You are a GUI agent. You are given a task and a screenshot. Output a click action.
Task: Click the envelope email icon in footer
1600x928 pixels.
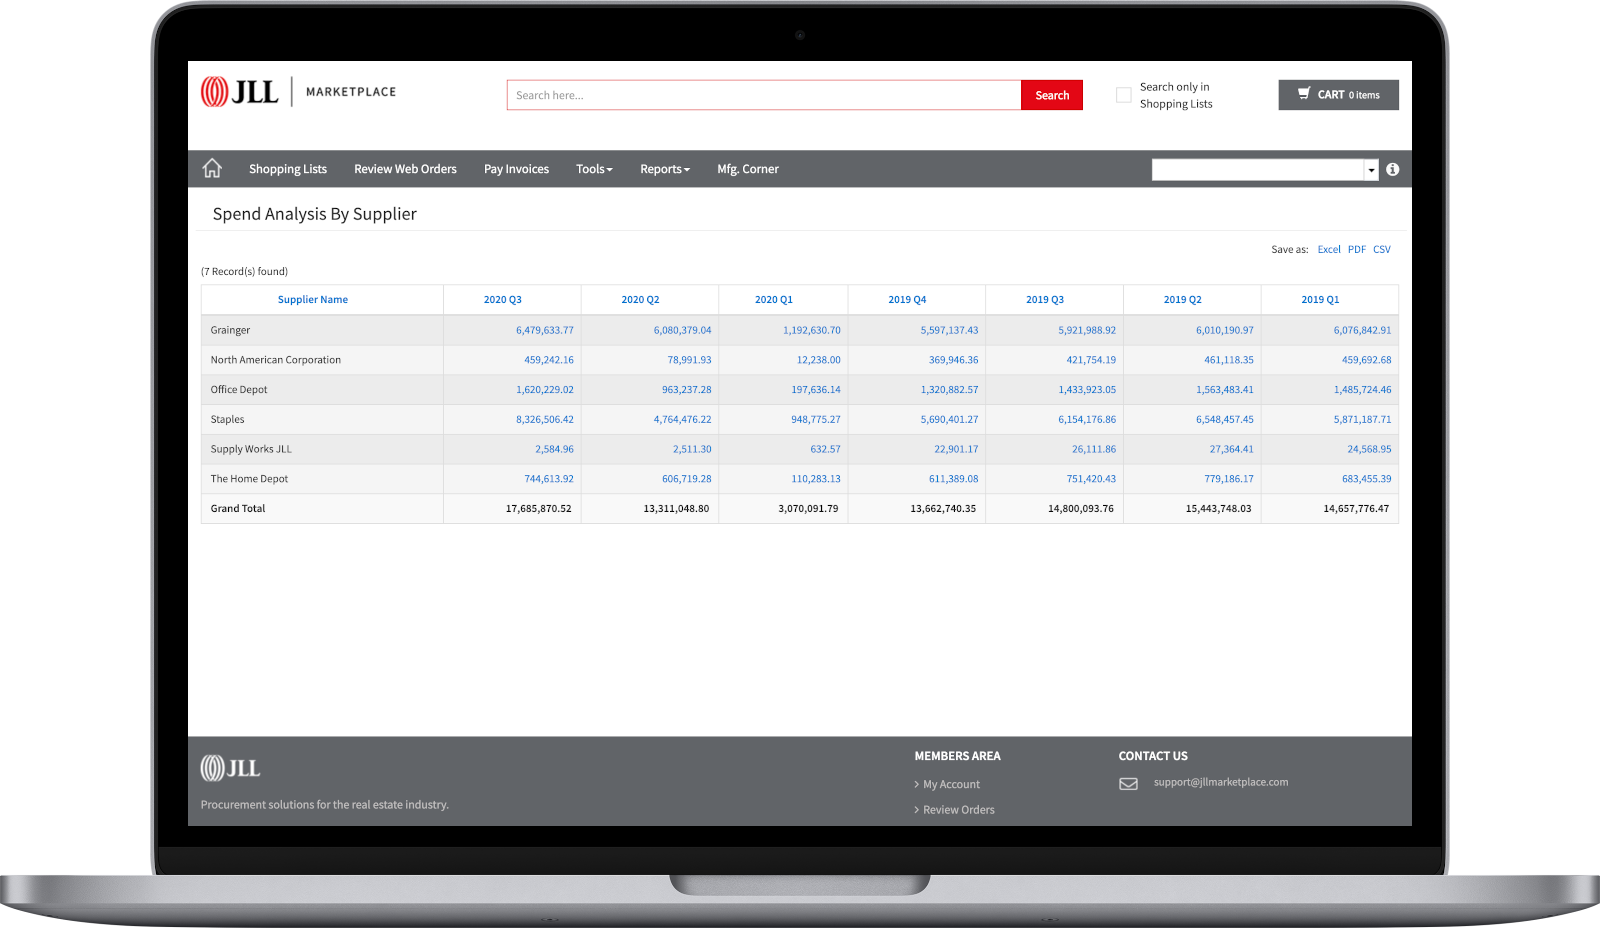click(x=1128, y=784)
